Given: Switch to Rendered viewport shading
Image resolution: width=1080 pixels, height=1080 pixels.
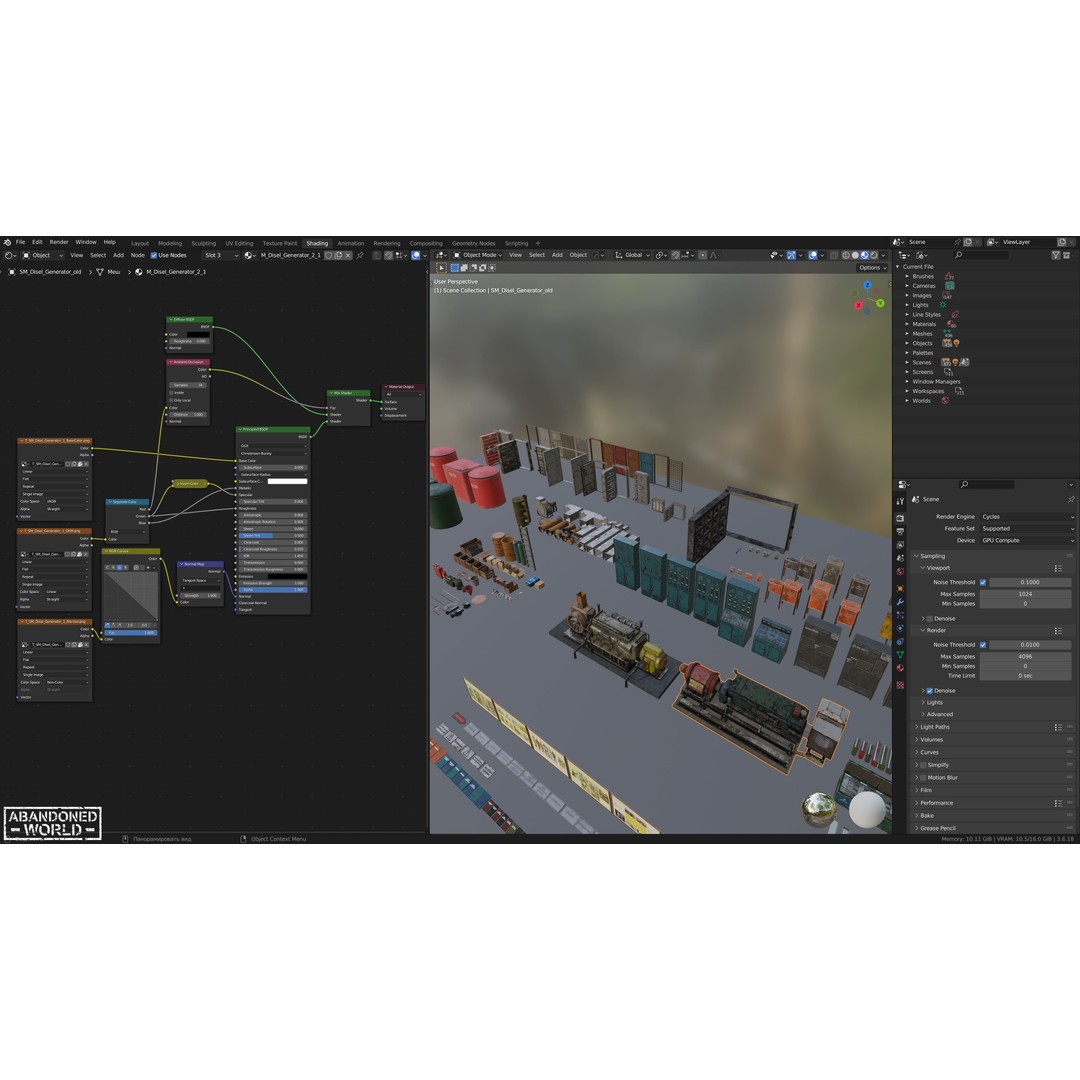Looking at the screenshot, I should (x=874, y=255).
